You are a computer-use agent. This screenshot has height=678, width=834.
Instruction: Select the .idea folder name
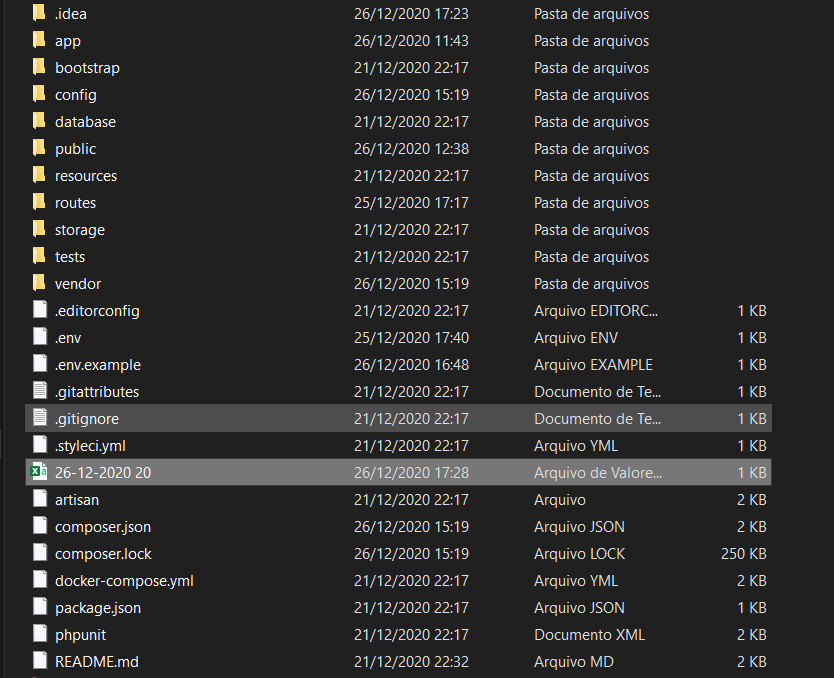(x=71, y=14)
